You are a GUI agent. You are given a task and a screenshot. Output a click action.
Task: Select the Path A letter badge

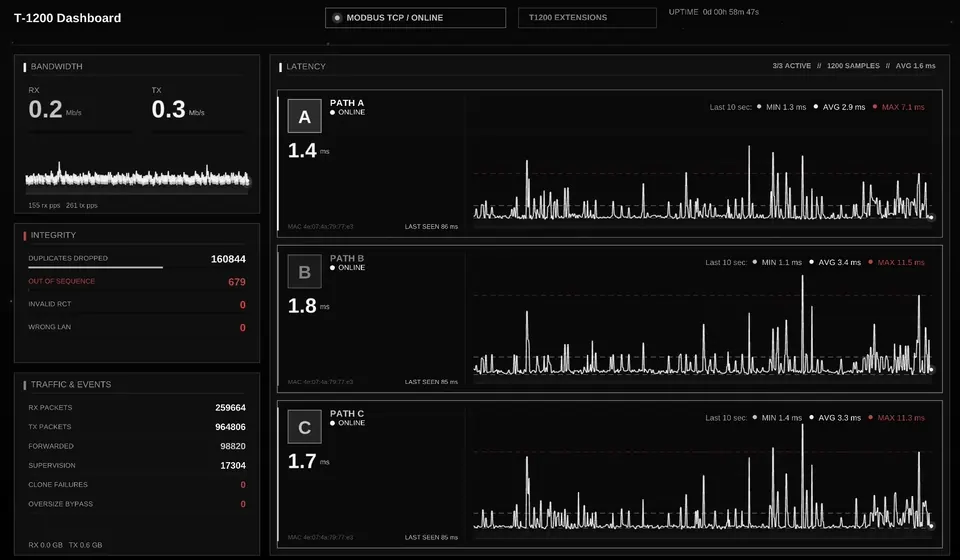[x=304, y=116]
